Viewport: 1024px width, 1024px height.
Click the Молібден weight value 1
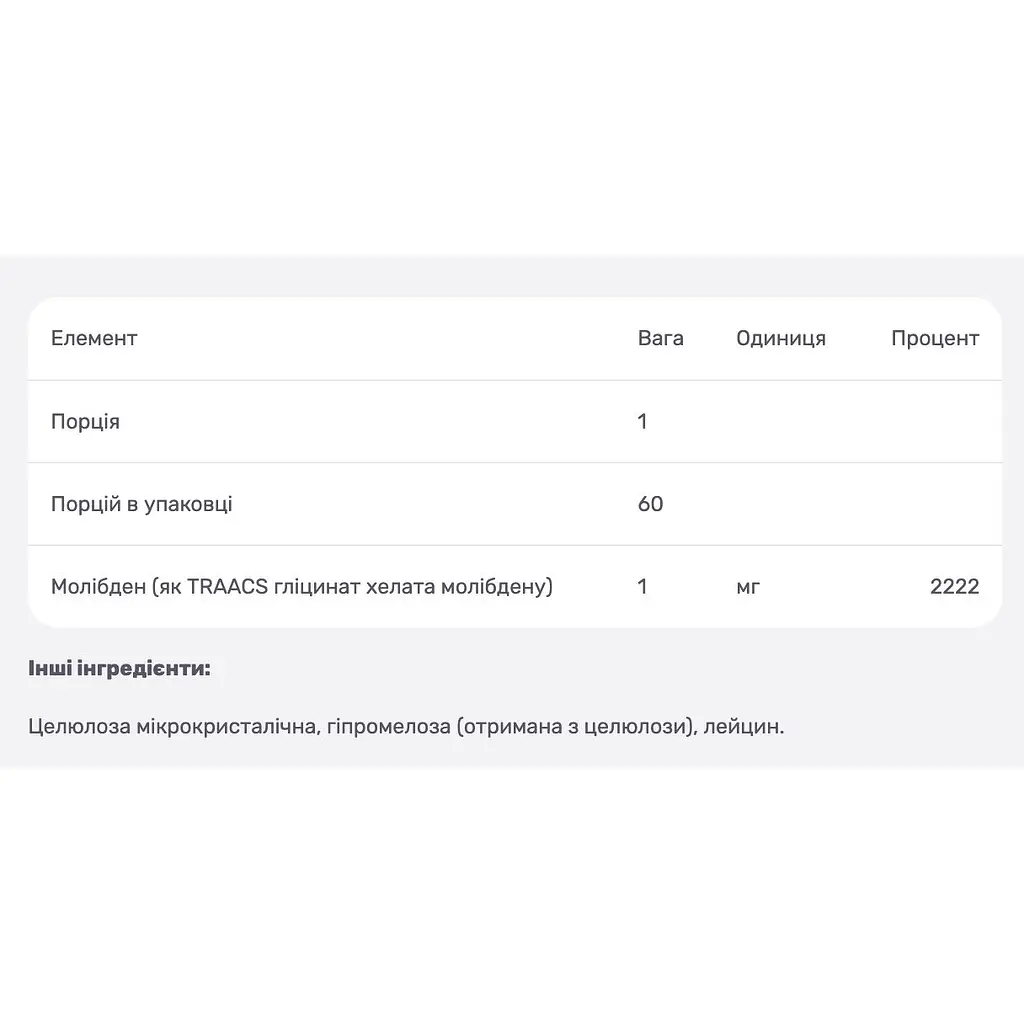pos(643,586)
